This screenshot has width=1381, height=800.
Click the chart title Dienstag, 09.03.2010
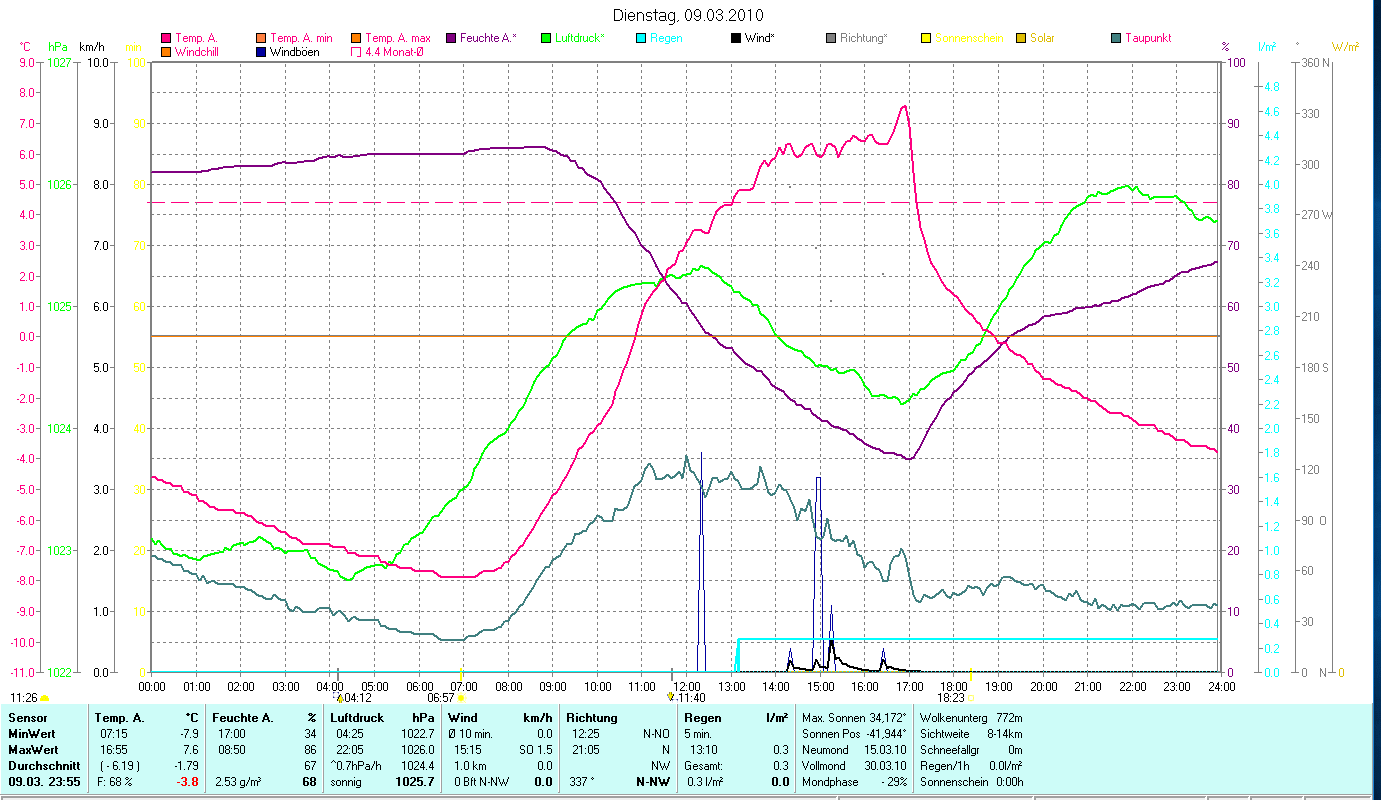686,15
